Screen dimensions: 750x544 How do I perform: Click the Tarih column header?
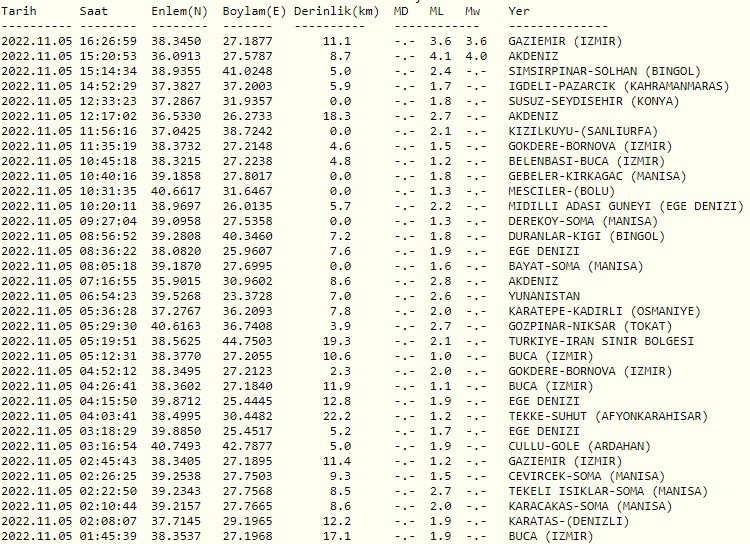pos(21,10)
